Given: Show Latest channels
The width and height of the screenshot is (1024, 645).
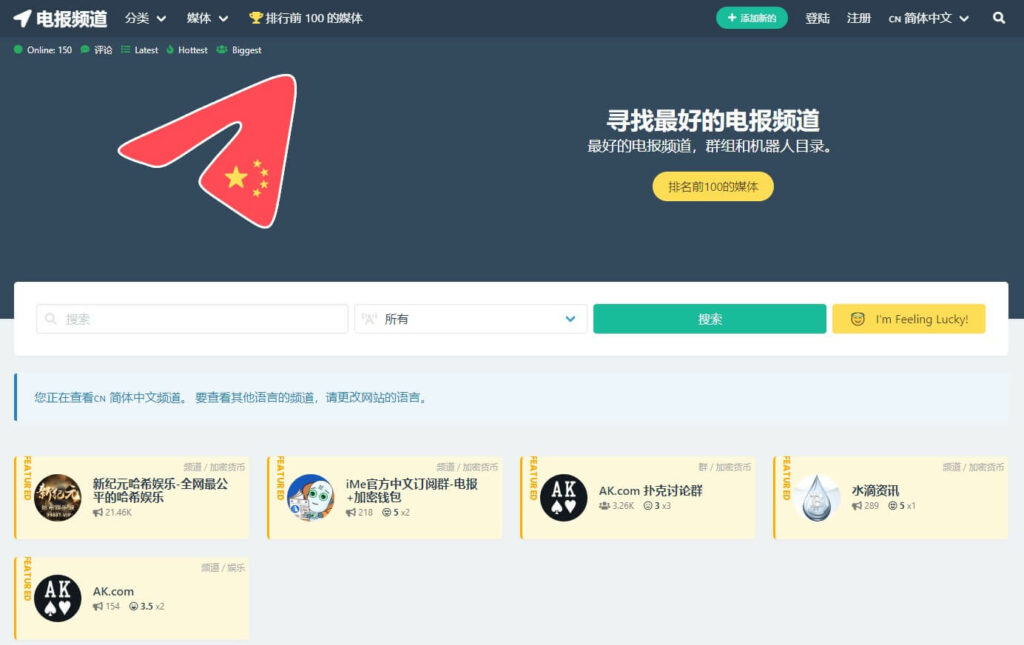Looking at the screenshot, I should point(139,50).
